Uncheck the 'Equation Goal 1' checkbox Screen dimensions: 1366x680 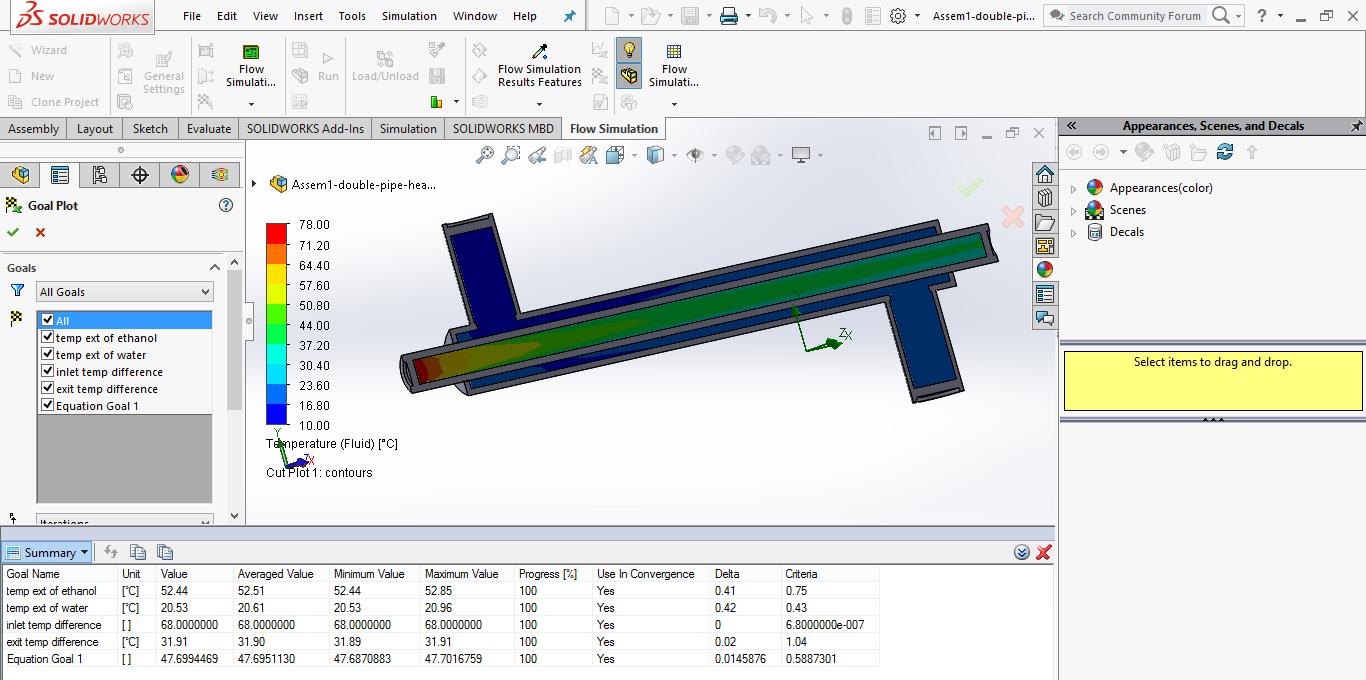47,405
